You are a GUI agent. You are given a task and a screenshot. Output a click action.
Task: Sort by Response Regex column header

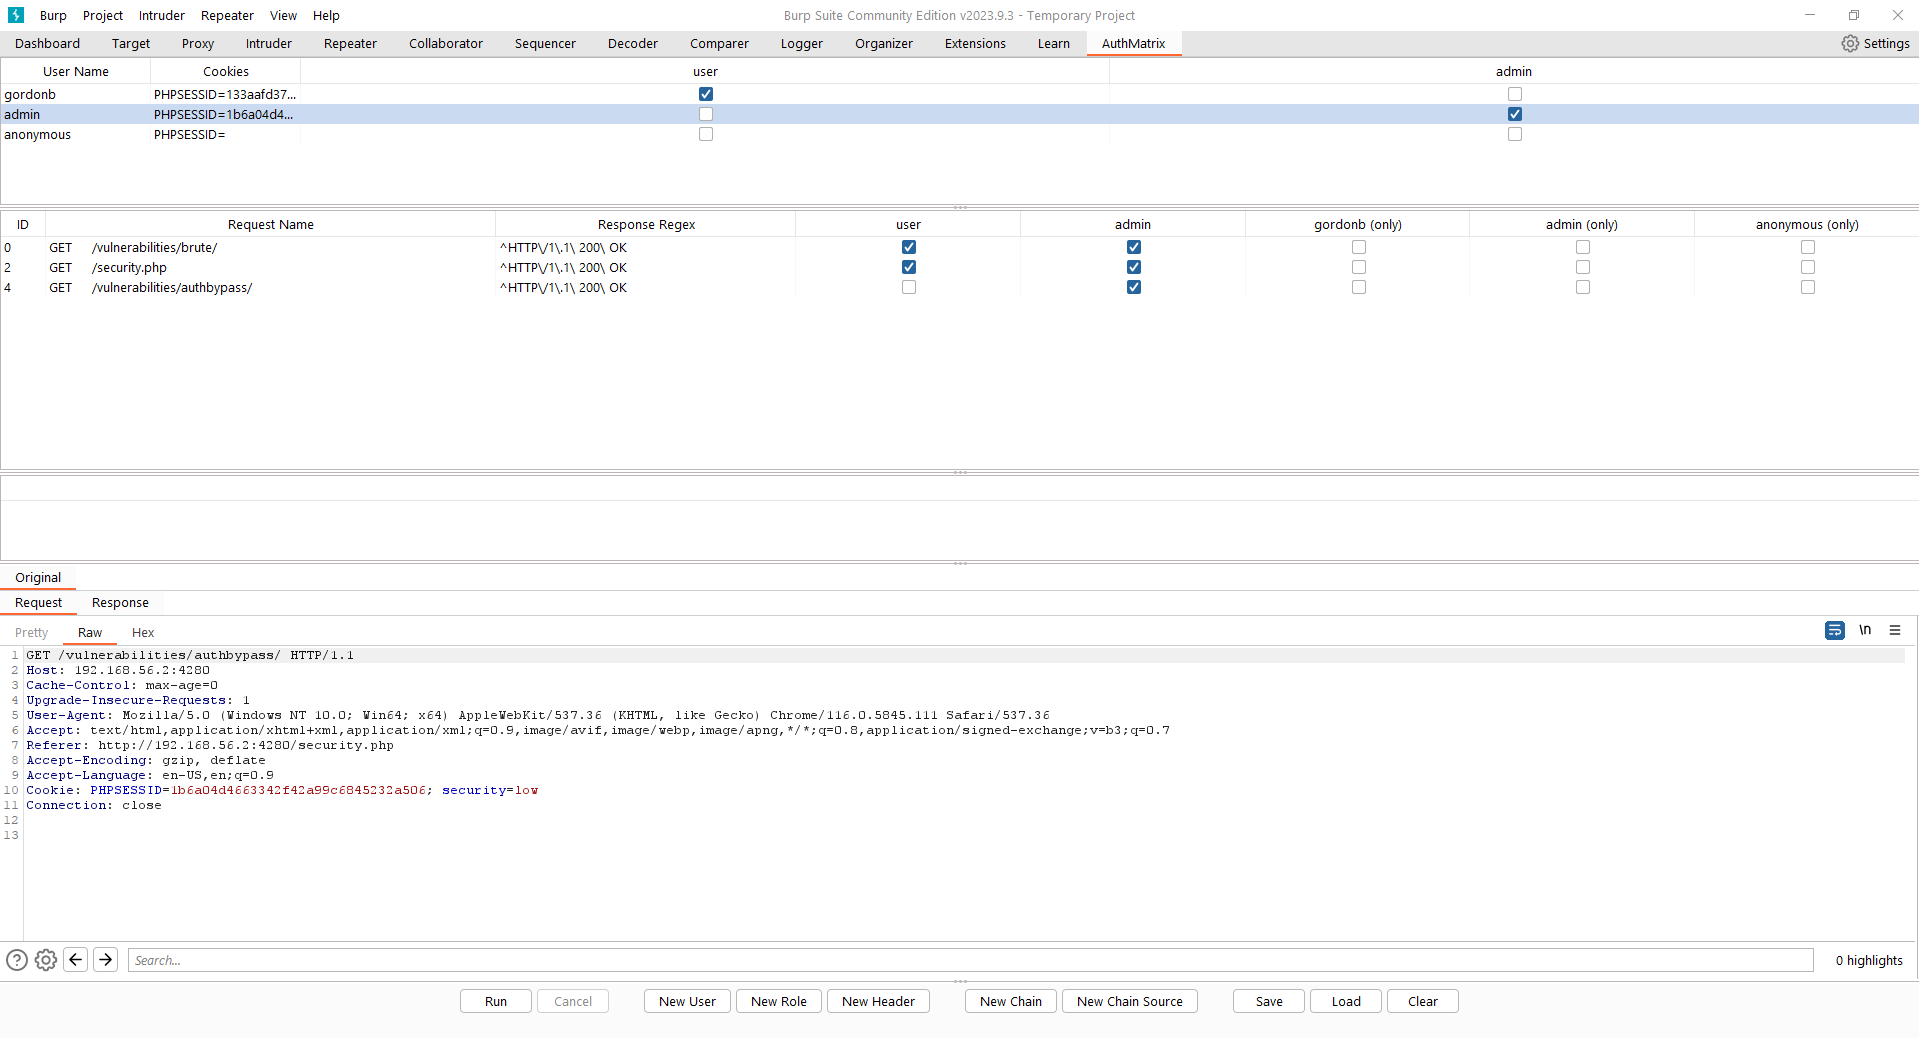(x=646, y=224)
